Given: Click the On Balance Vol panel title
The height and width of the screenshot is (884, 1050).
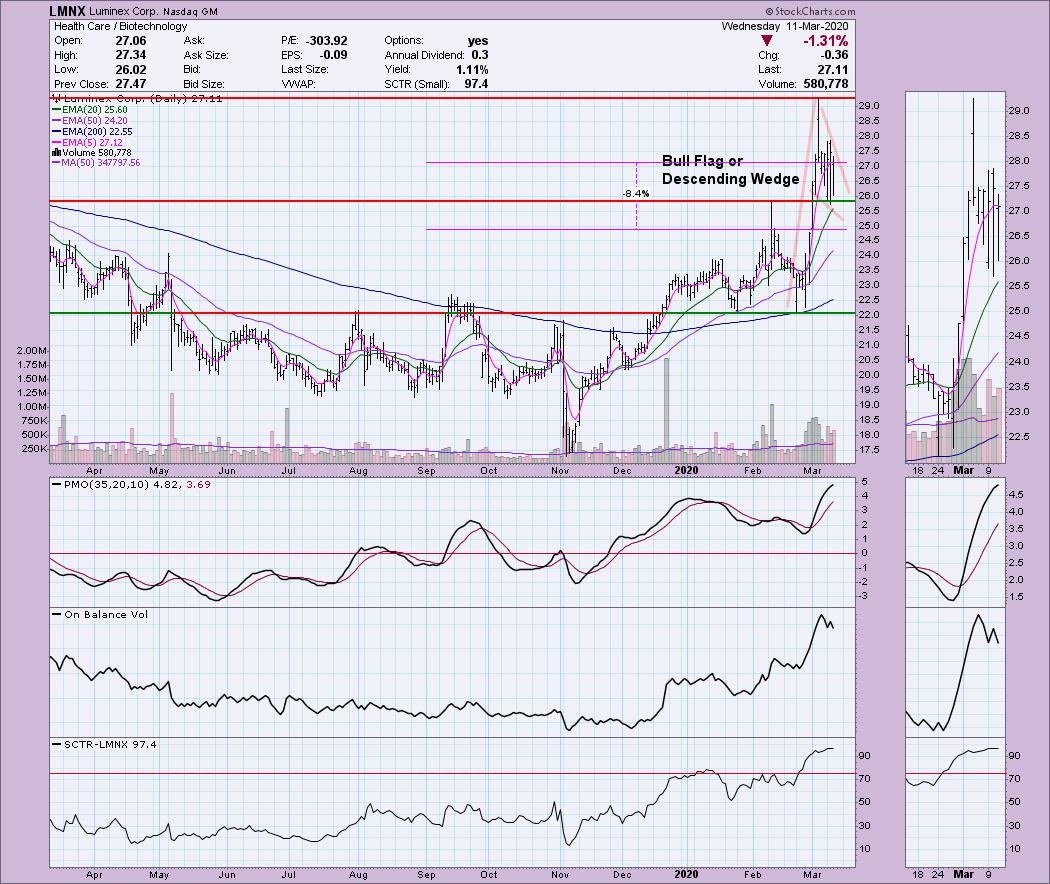Looking at the screenshot, I should 106,615.
